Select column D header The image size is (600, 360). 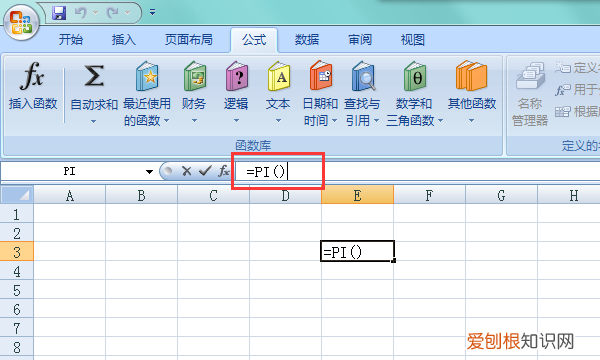[285, 195]
